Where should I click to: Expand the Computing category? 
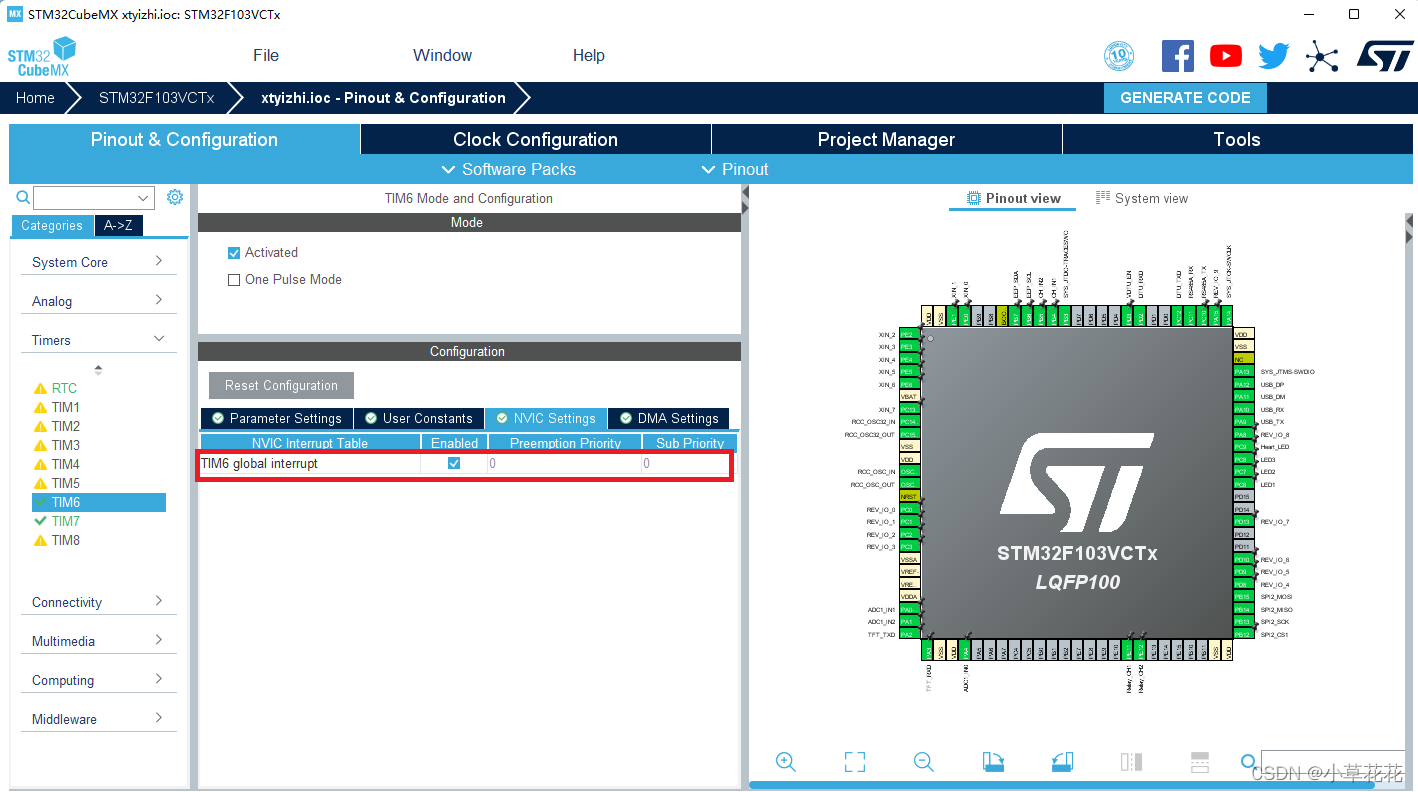(98, 680)
